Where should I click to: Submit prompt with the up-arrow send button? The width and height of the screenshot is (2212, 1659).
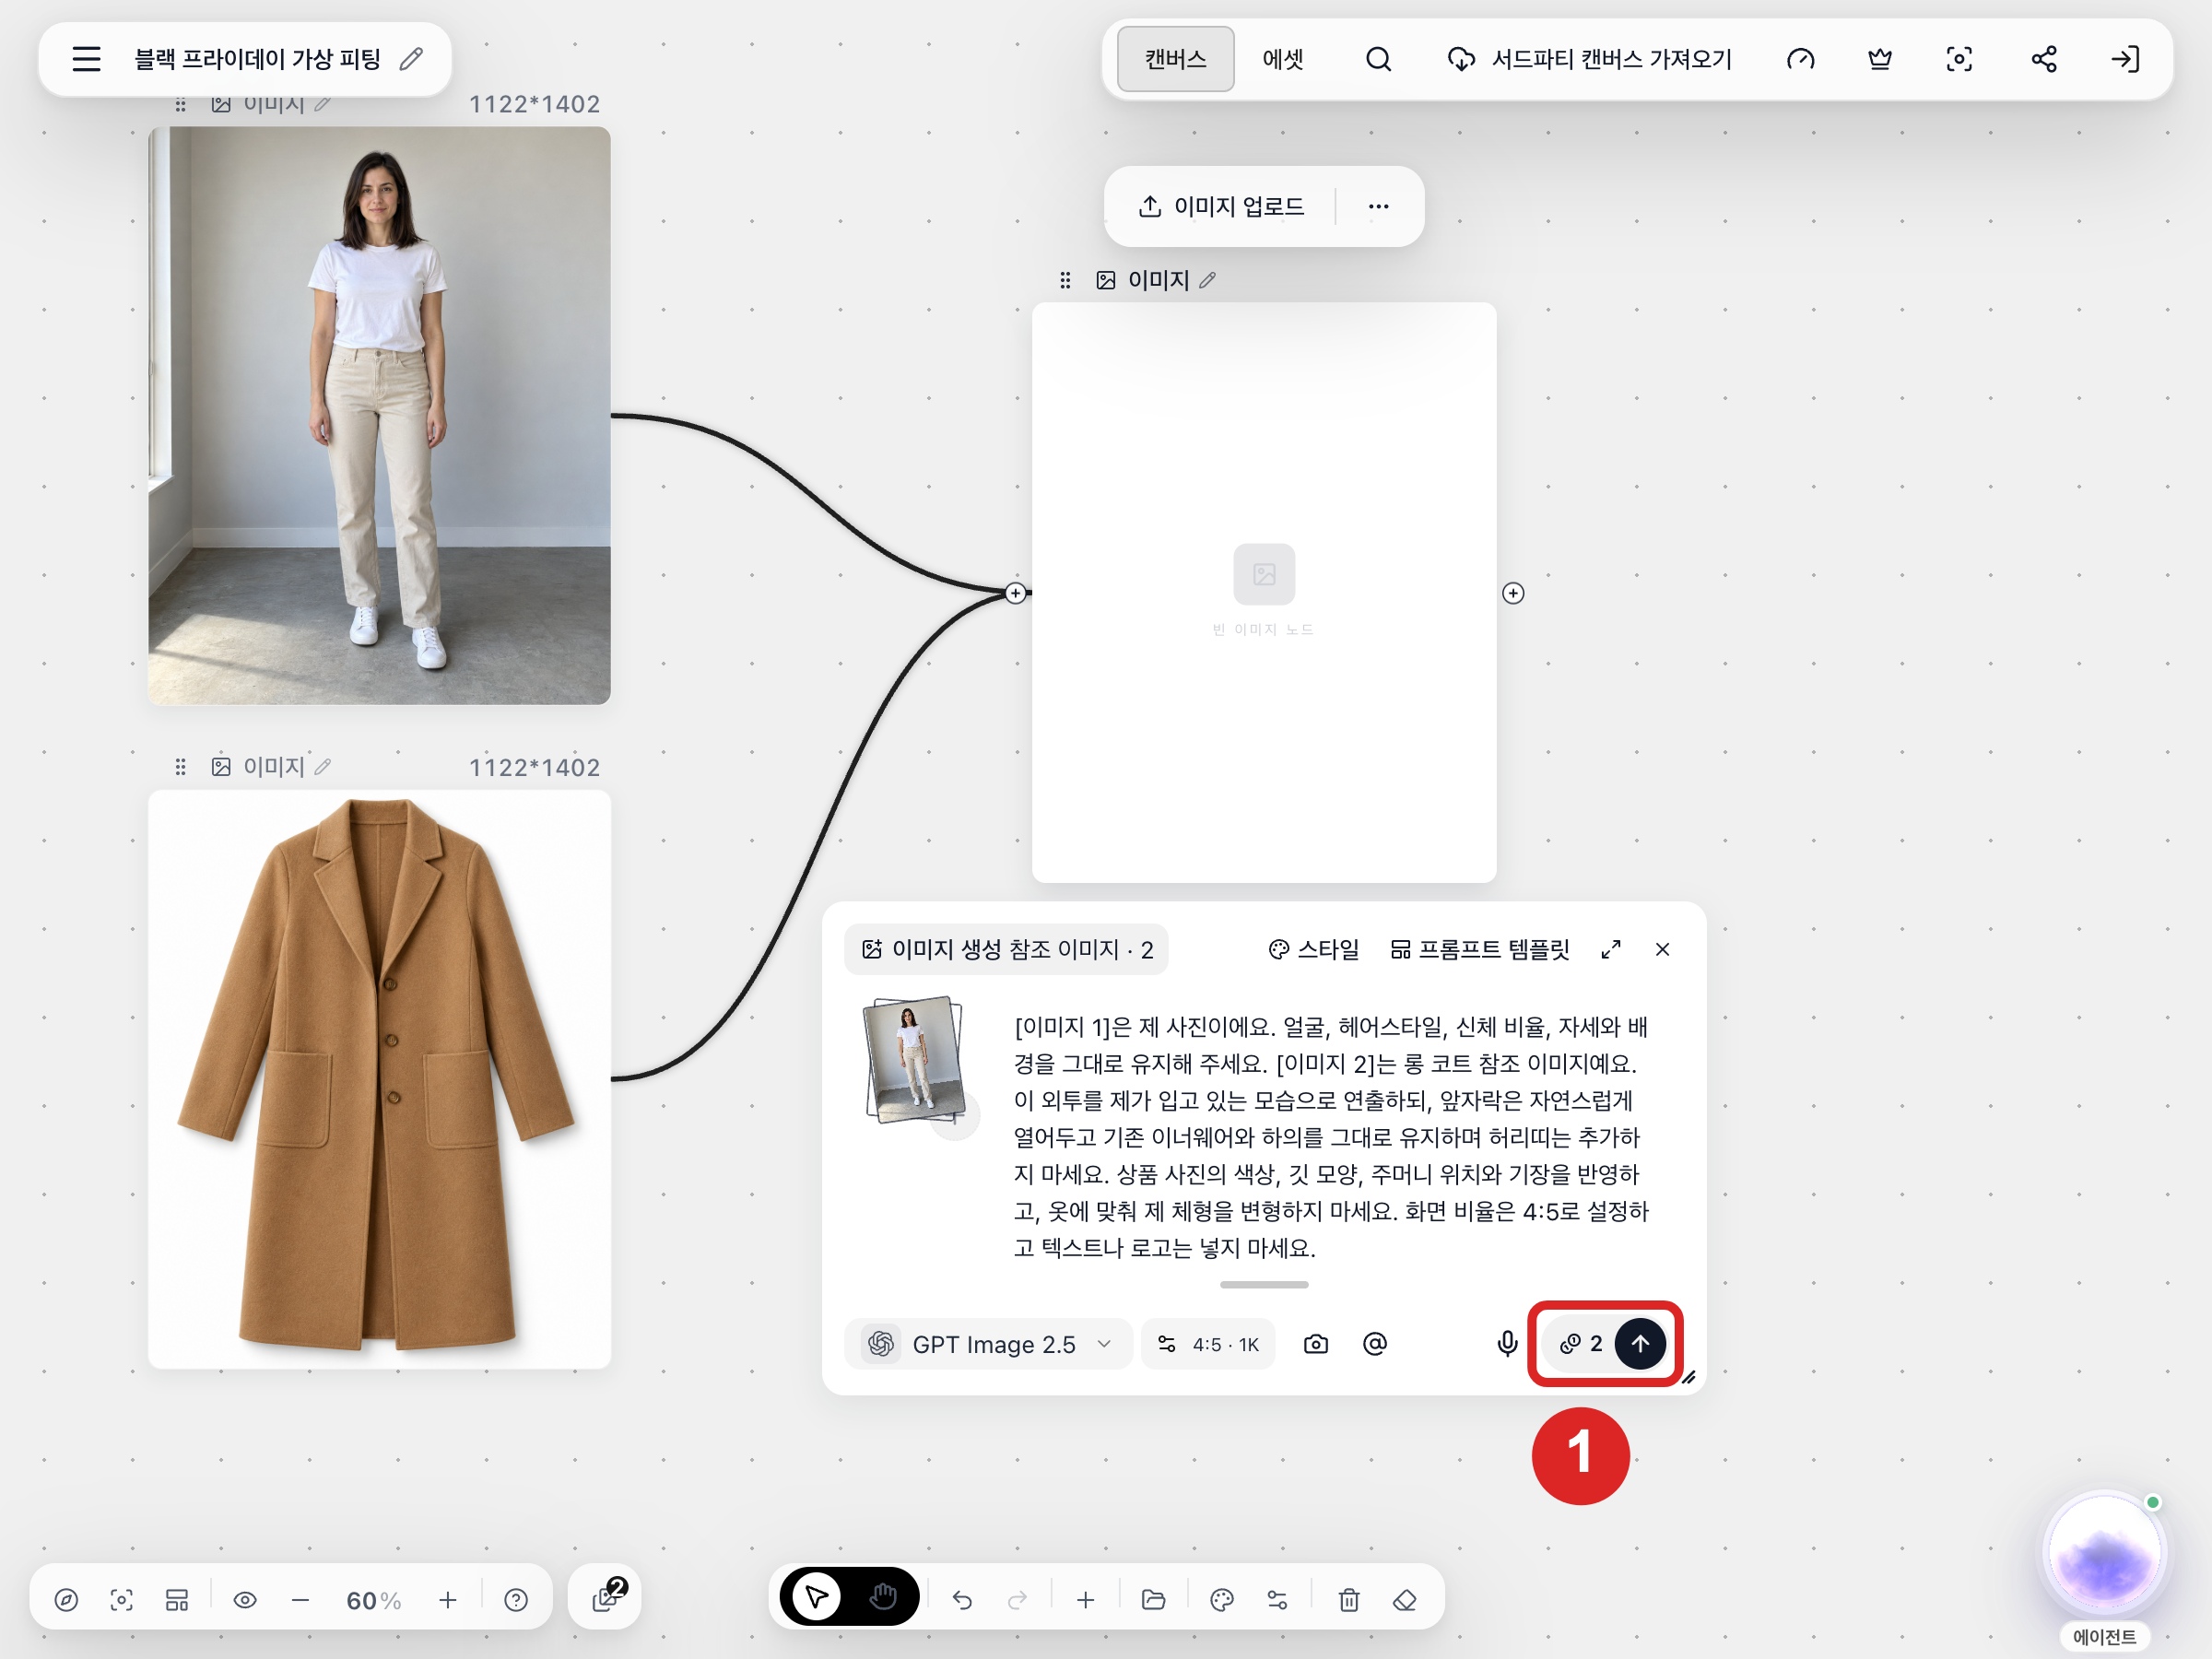1640,1343
